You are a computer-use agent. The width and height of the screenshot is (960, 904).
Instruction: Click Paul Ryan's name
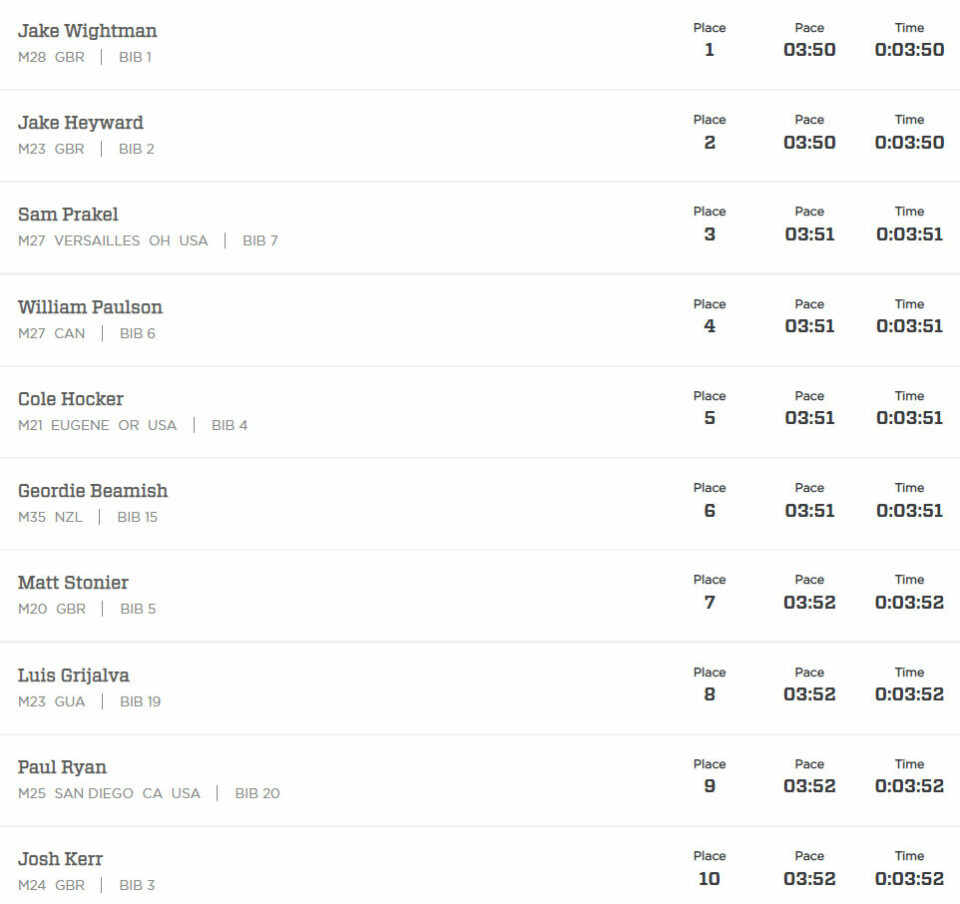(62, 767)
